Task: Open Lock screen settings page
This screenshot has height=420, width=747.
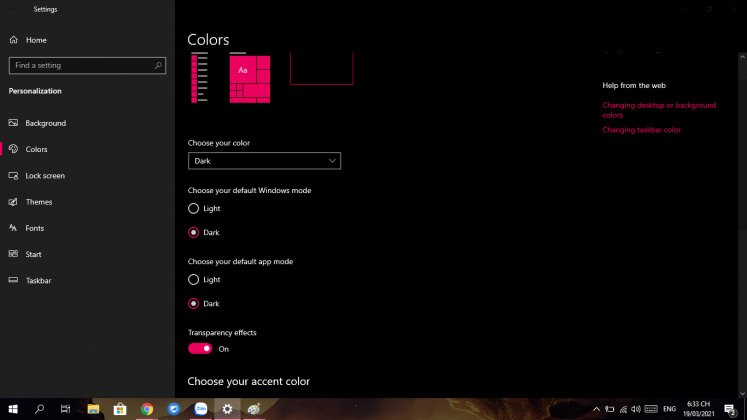Action: click(45, 176)
